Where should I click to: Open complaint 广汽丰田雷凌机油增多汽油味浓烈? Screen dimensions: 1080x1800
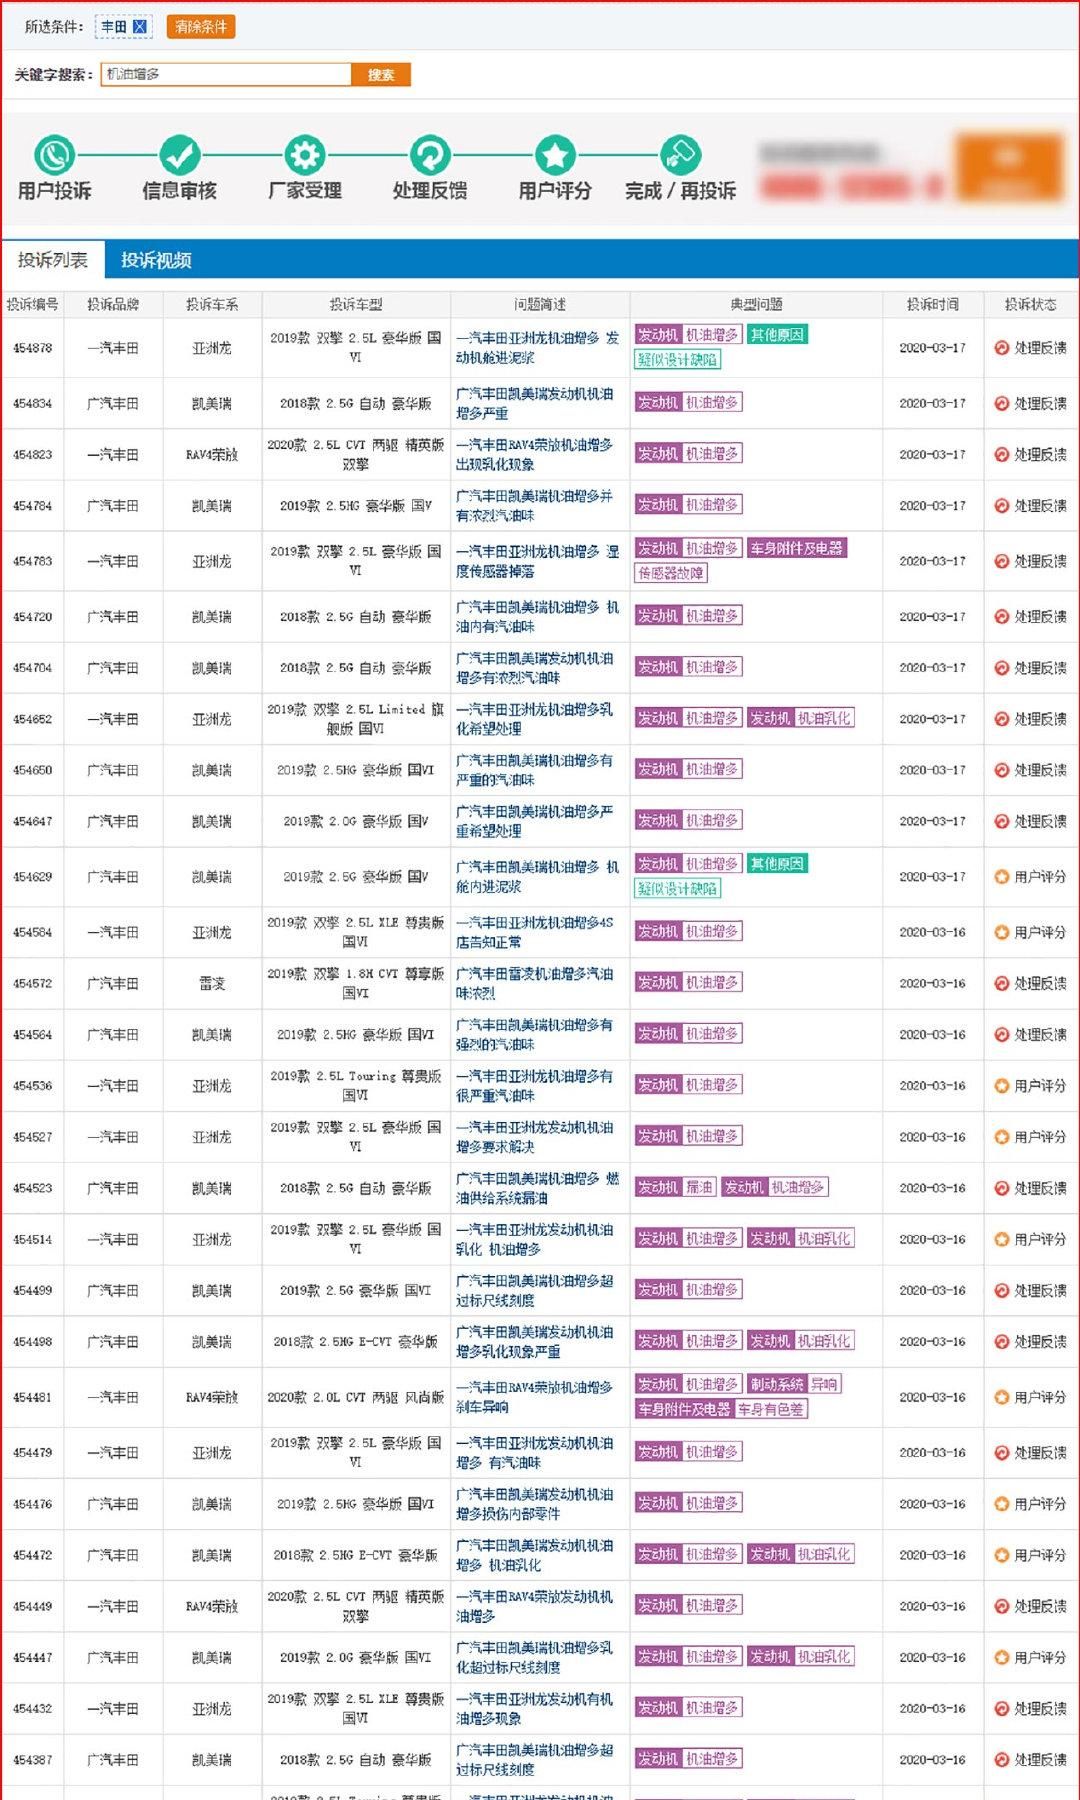point(535,984)
